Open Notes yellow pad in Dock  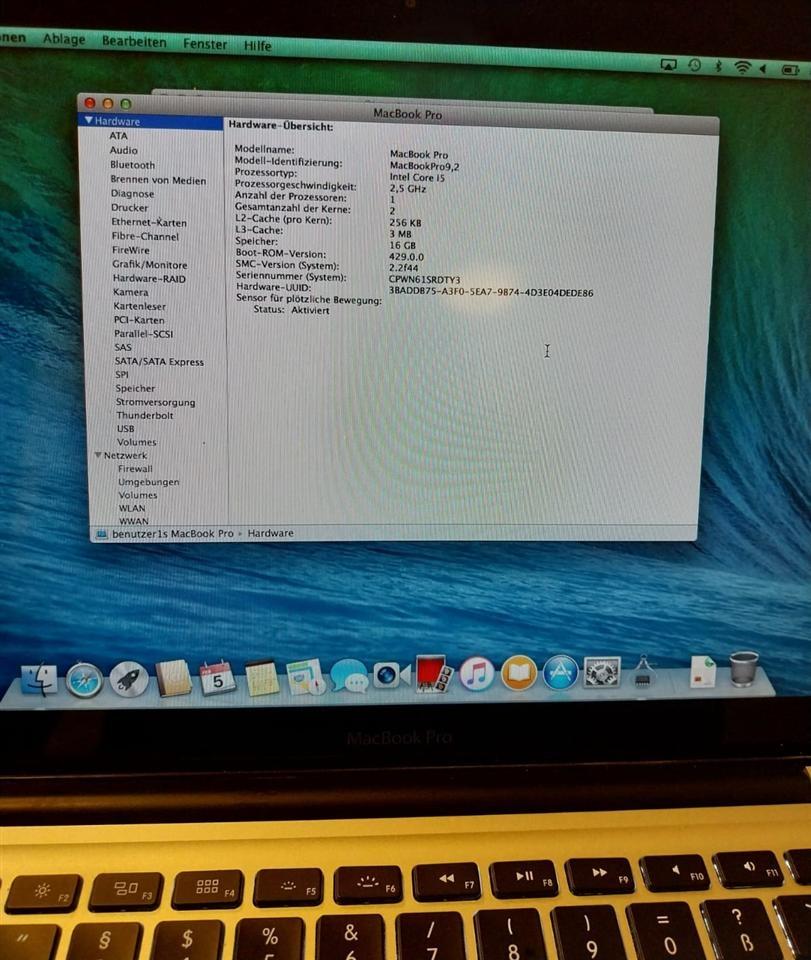pyautogui.click(x=262, y=678)
